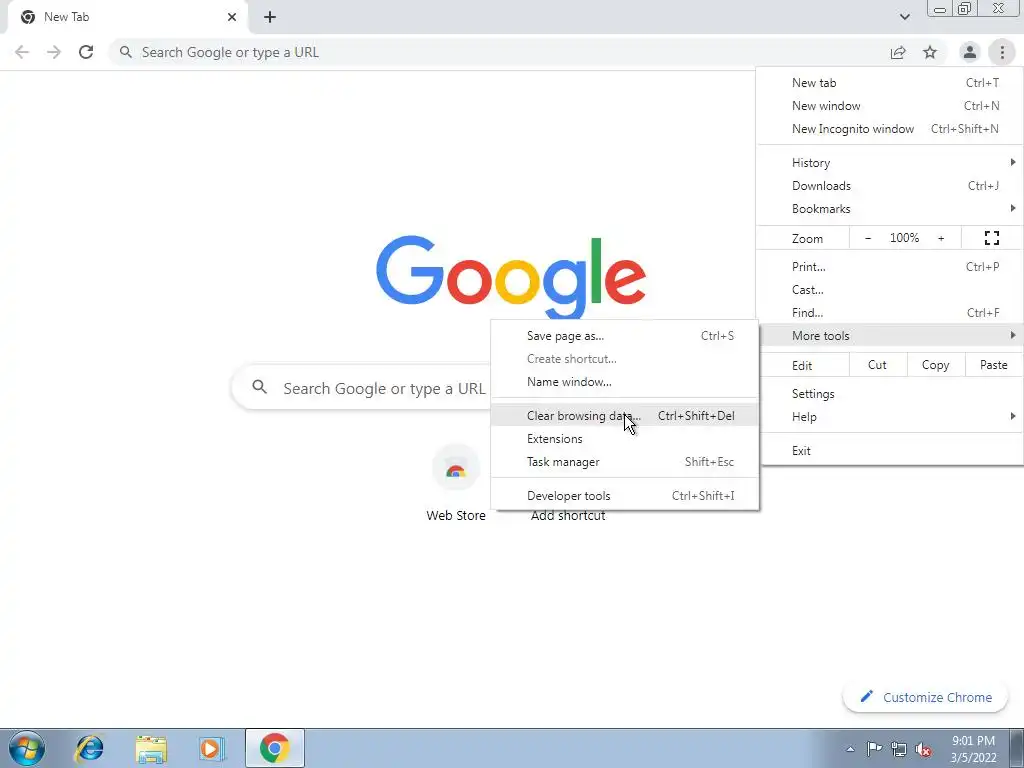Expand More tools submenu

[x=890, y=336]
